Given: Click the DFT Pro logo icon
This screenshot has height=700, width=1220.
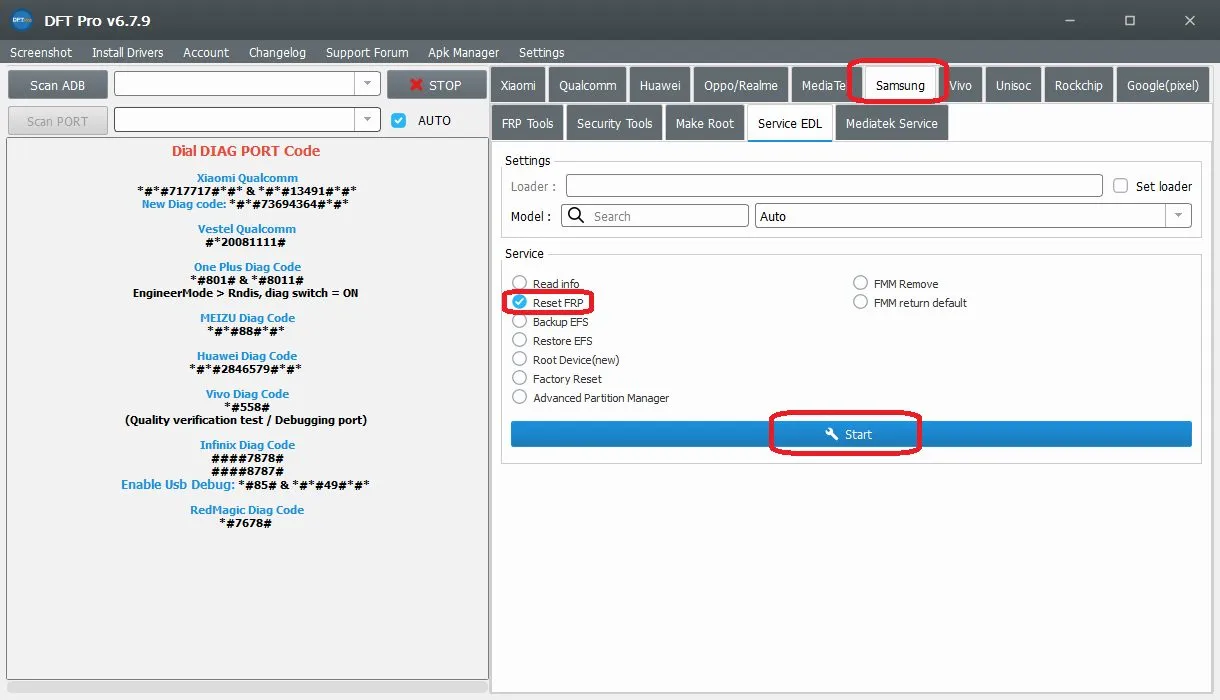Looking at the screenshot, I should click(21, 20).
